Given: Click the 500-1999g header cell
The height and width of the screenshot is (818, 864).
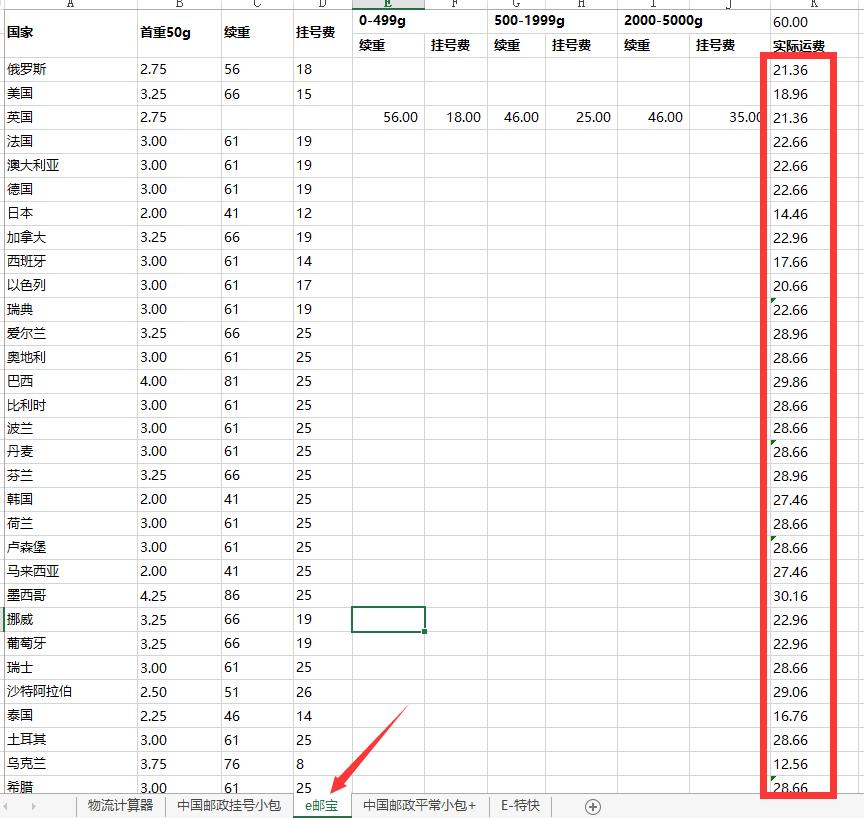Looking at the screenshot, I should tap(552, 21).
